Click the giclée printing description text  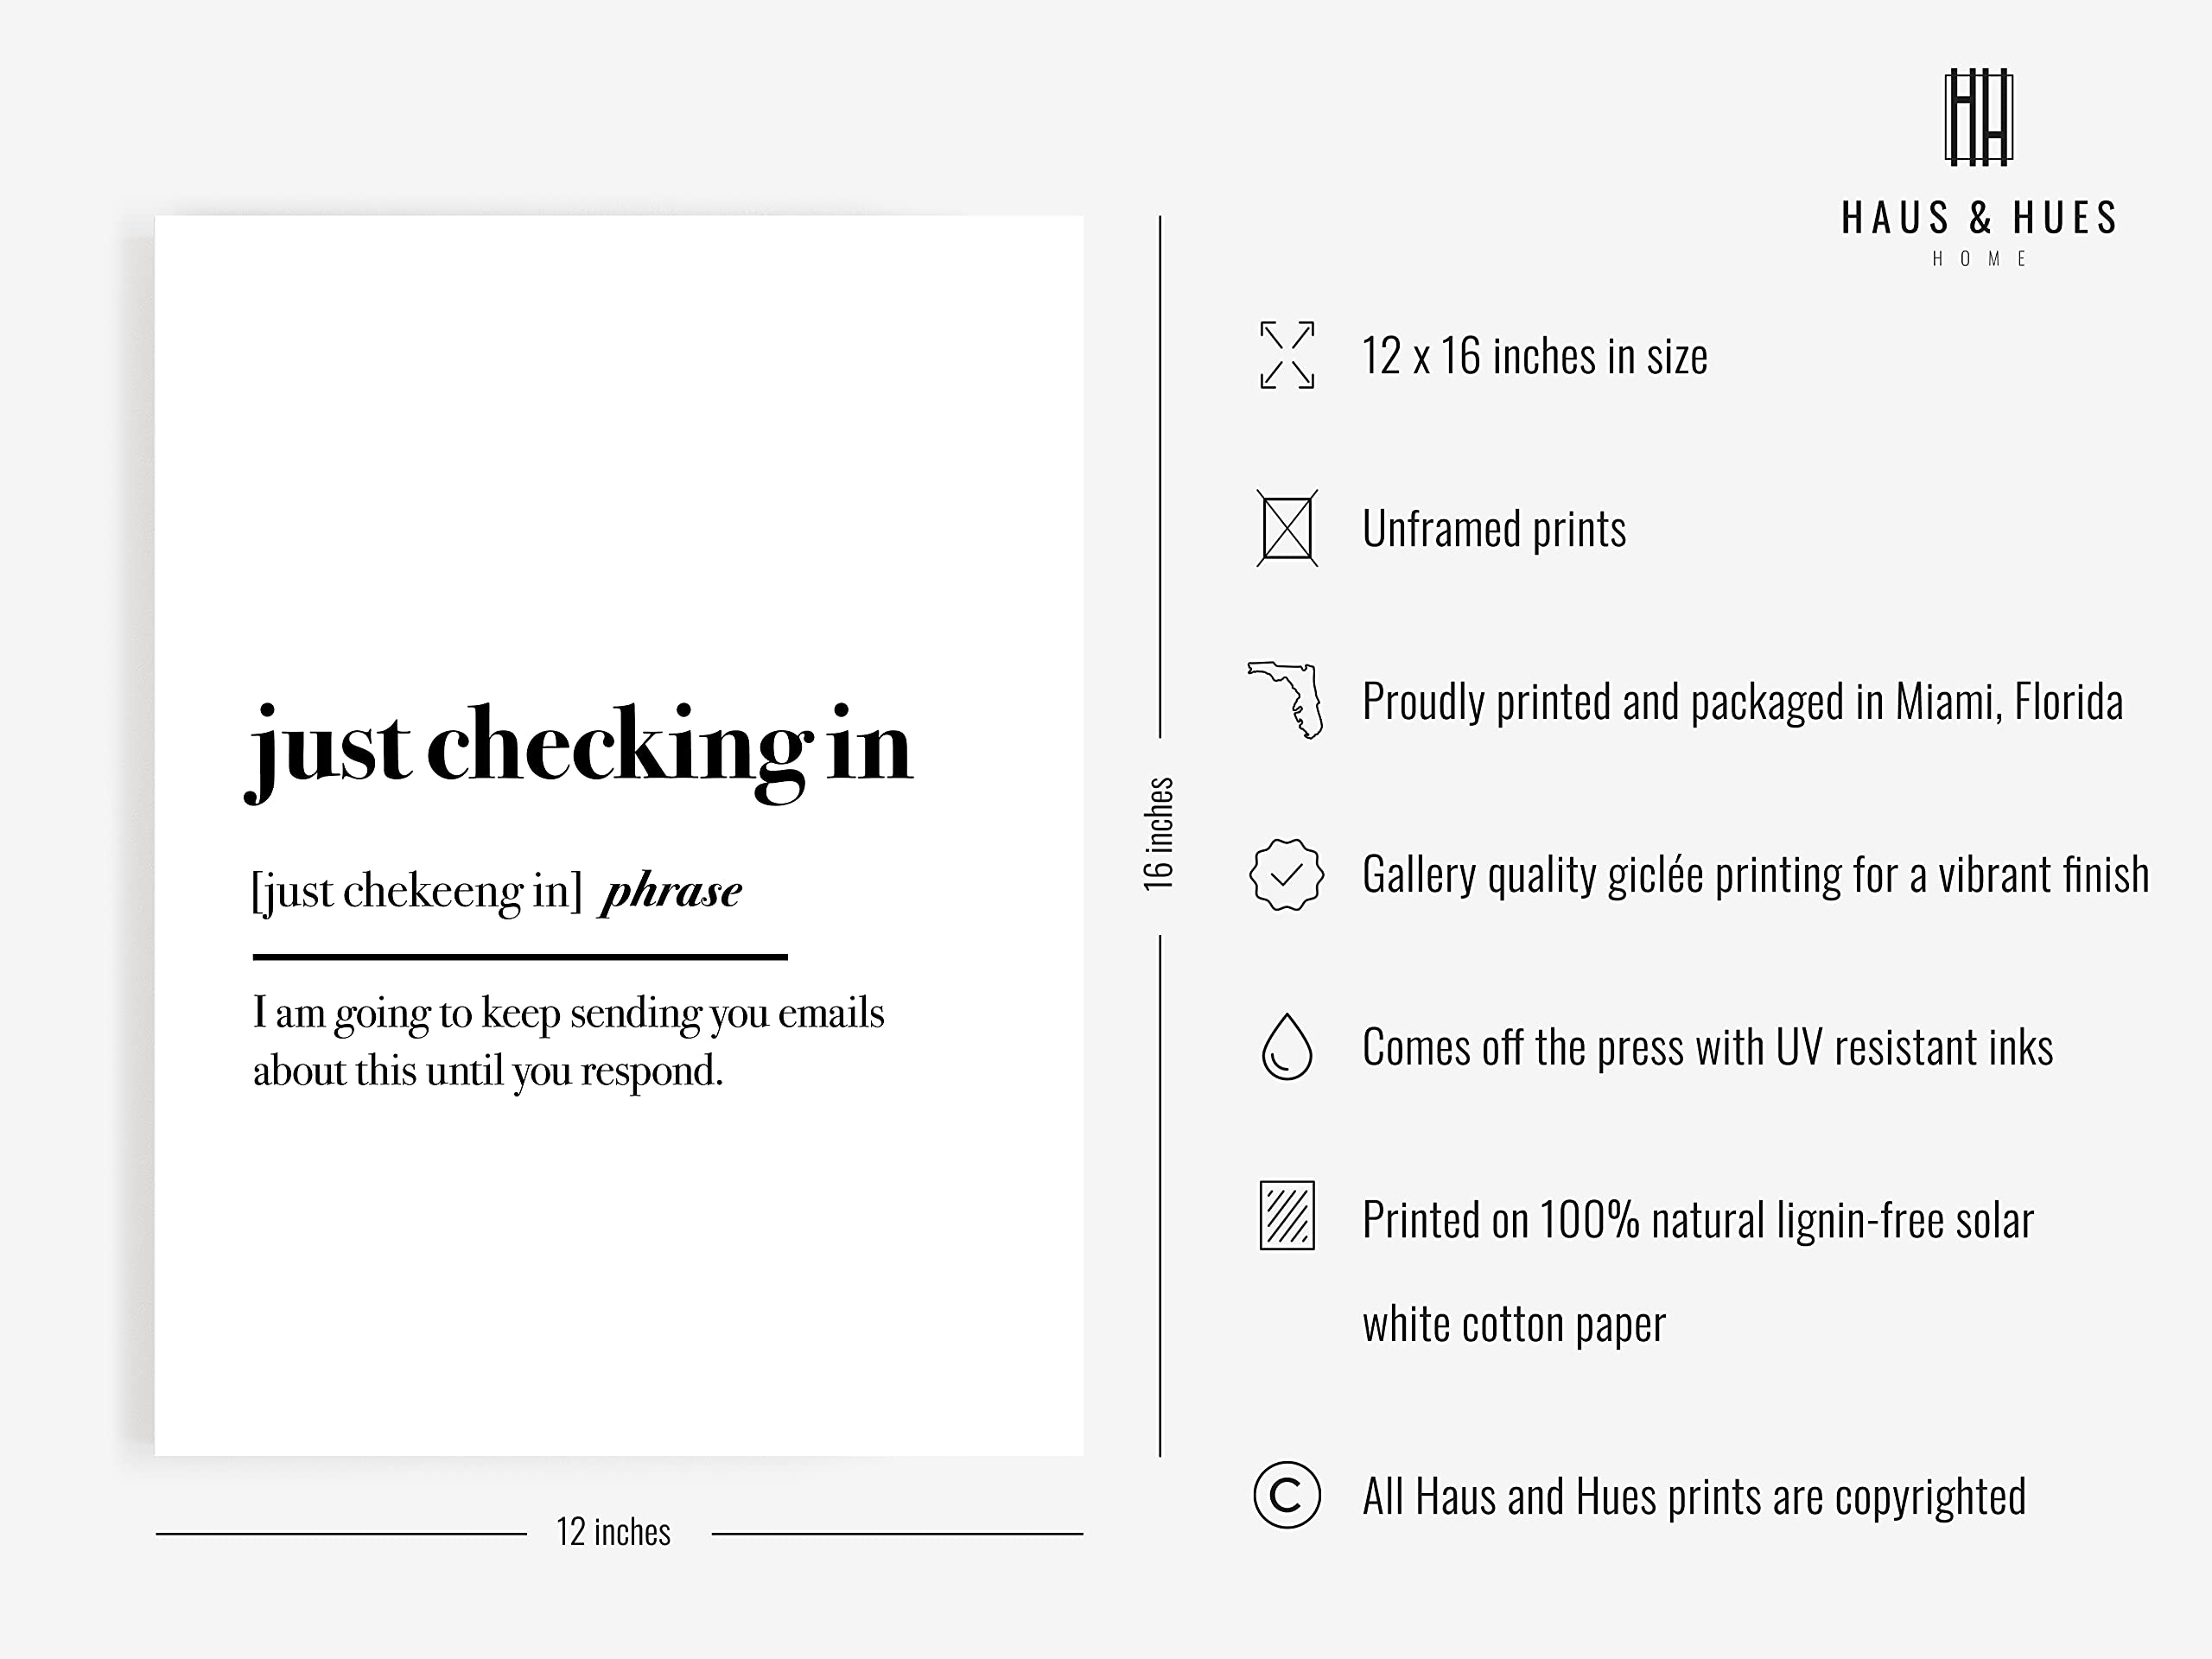point(1755,875)
